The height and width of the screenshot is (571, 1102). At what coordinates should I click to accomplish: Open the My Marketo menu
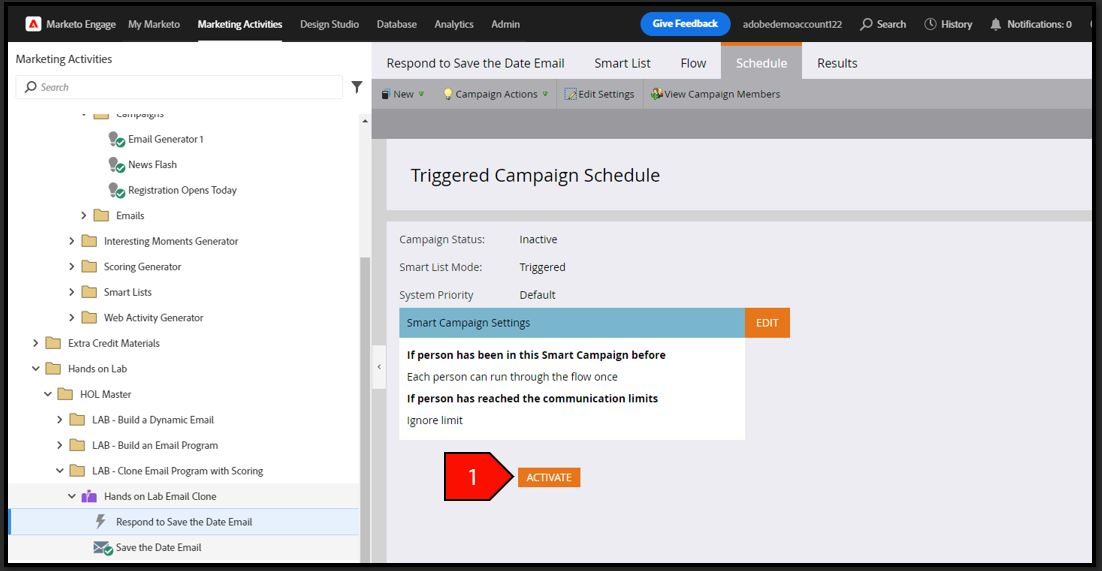[154, 24]
